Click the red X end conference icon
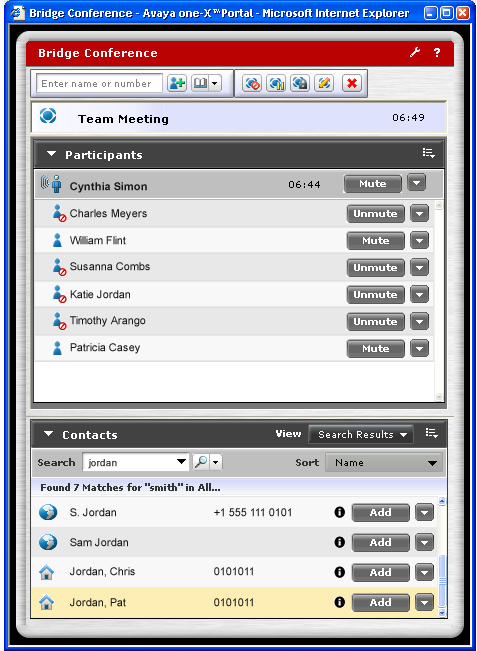 click(352, 83)
